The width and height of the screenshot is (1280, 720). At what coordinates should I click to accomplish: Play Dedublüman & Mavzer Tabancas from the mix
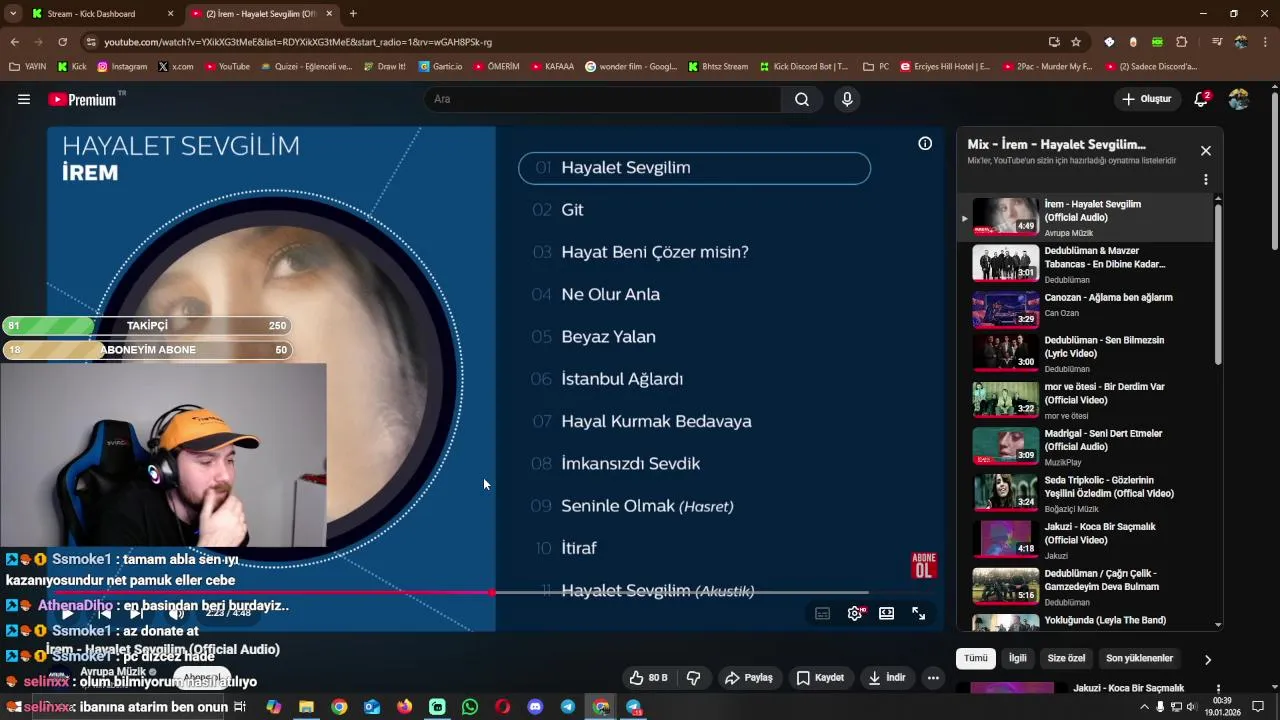[1085, 264]
